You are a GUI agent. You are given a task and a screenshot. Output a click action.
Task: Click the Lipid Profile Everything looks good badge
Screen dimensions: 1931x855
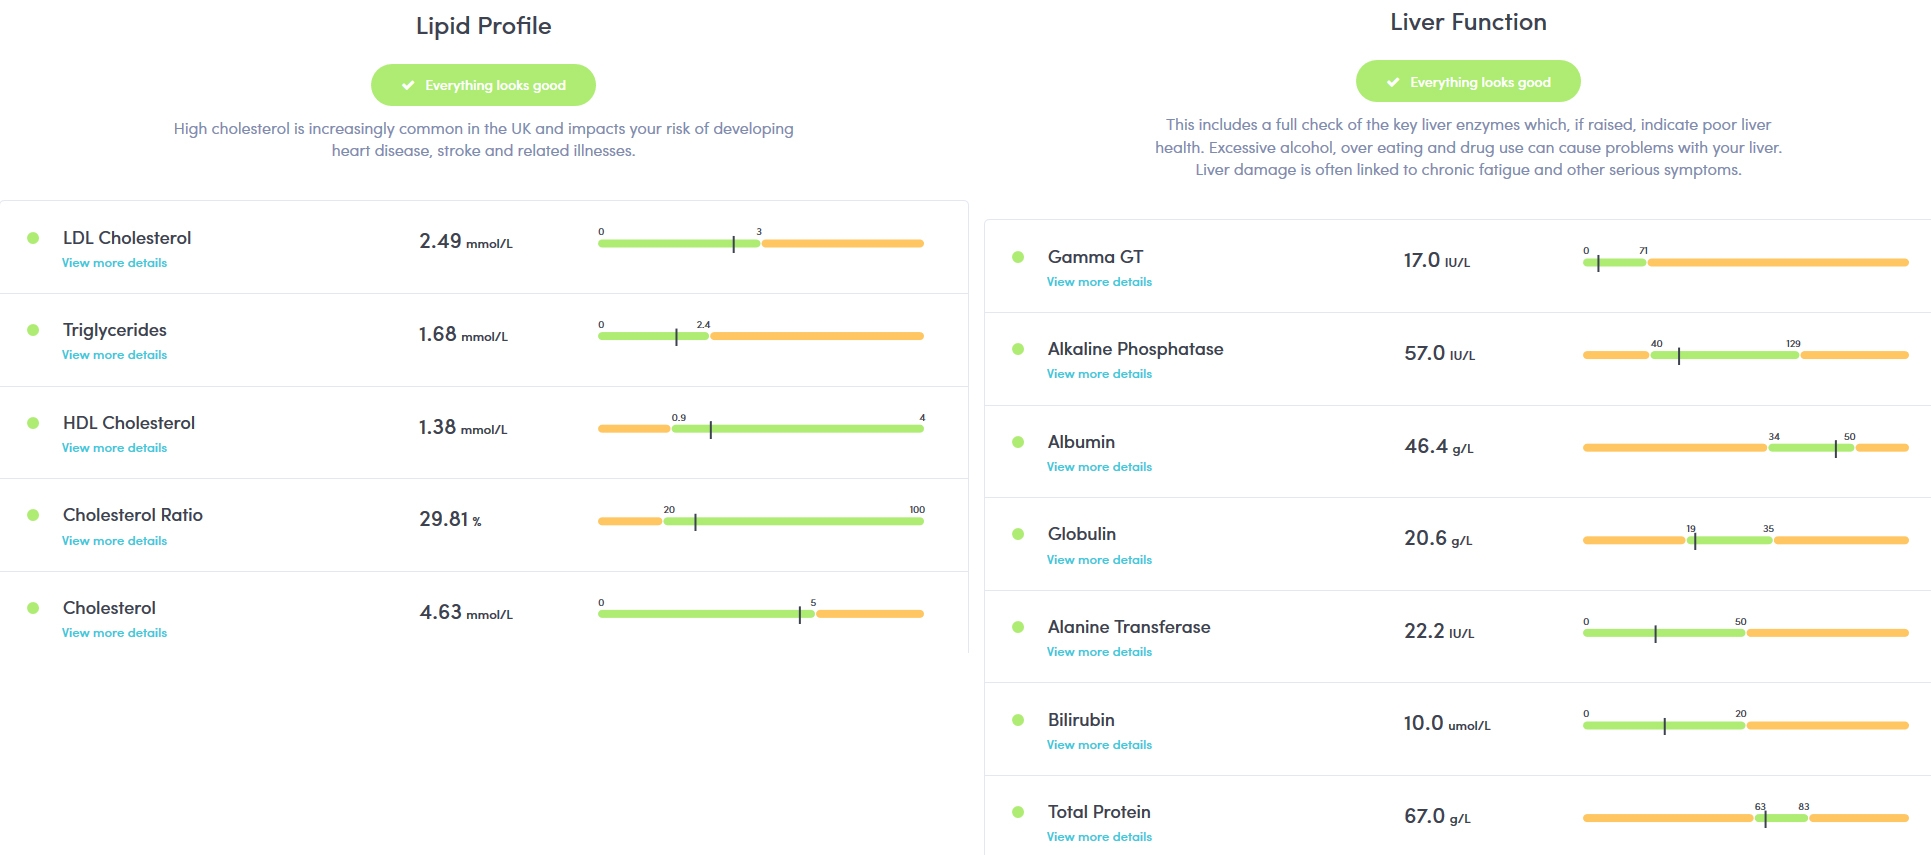[483, 85]
